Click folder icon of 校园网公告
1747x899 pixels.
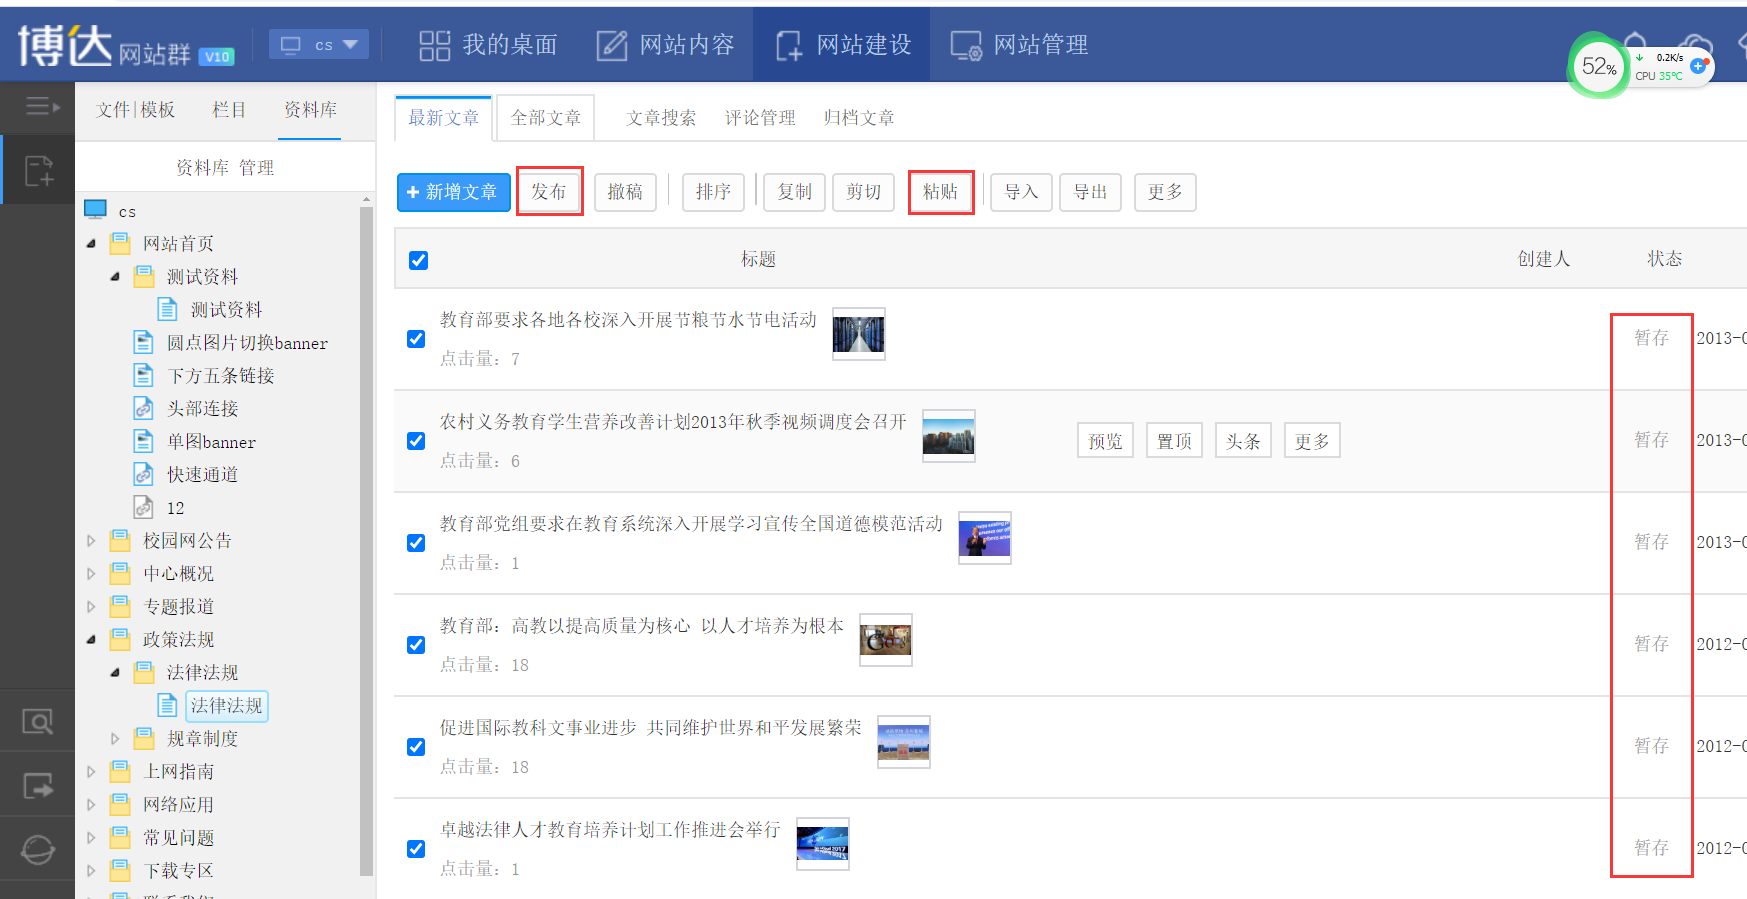coord(121,540)
